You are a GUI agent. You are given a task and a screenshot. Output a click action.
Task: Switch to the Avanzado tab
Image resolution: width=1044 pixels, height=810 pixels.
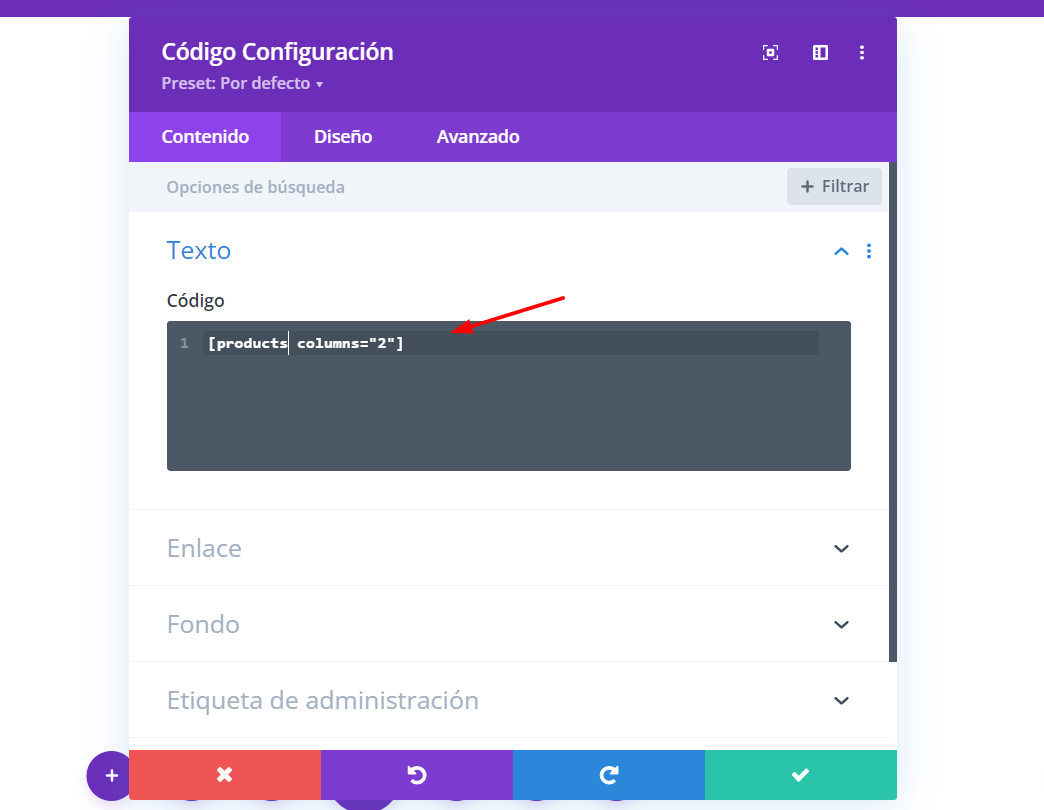(478, 136)
